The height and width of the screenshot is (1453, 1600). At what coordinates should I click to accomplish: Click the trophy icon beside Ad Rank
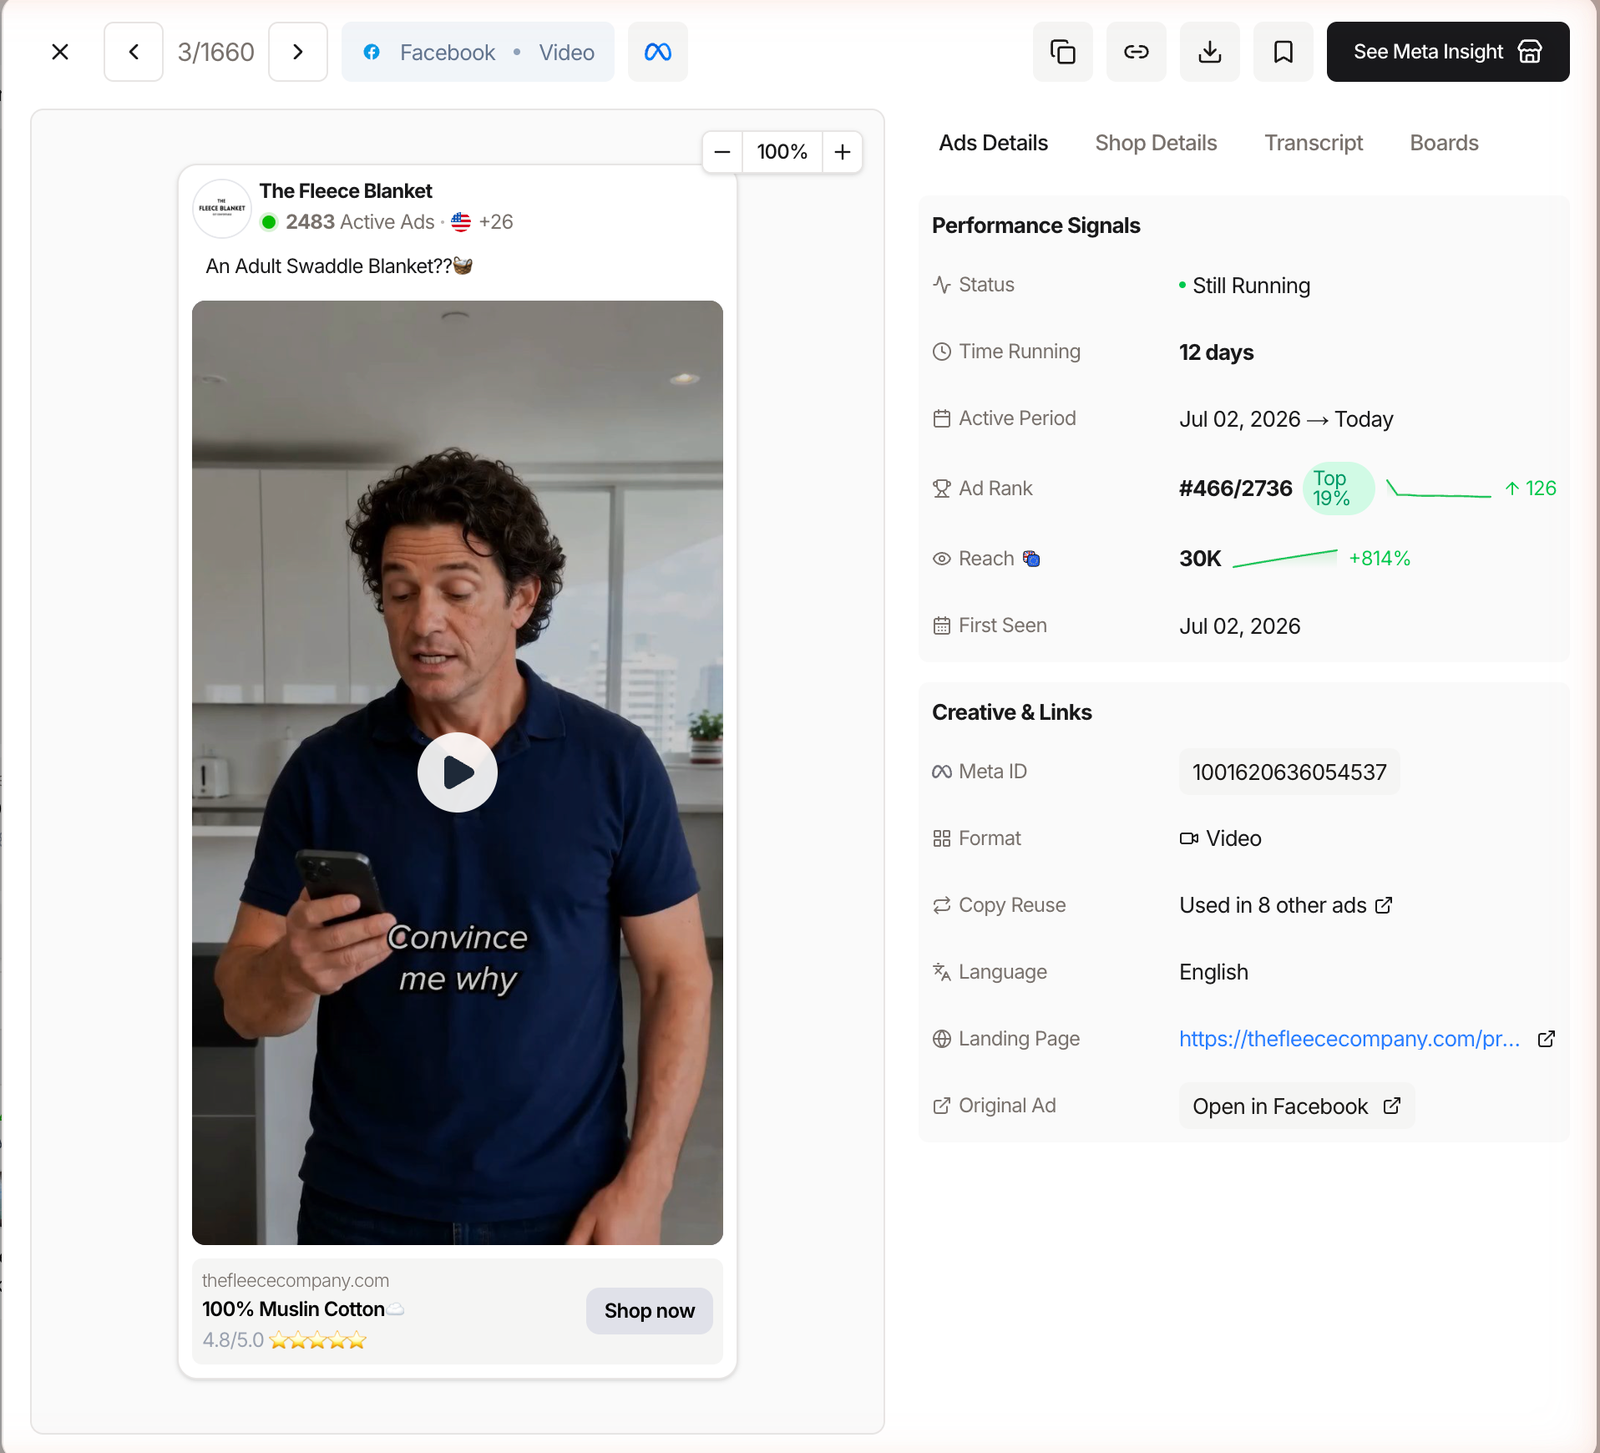pos(941,488)
